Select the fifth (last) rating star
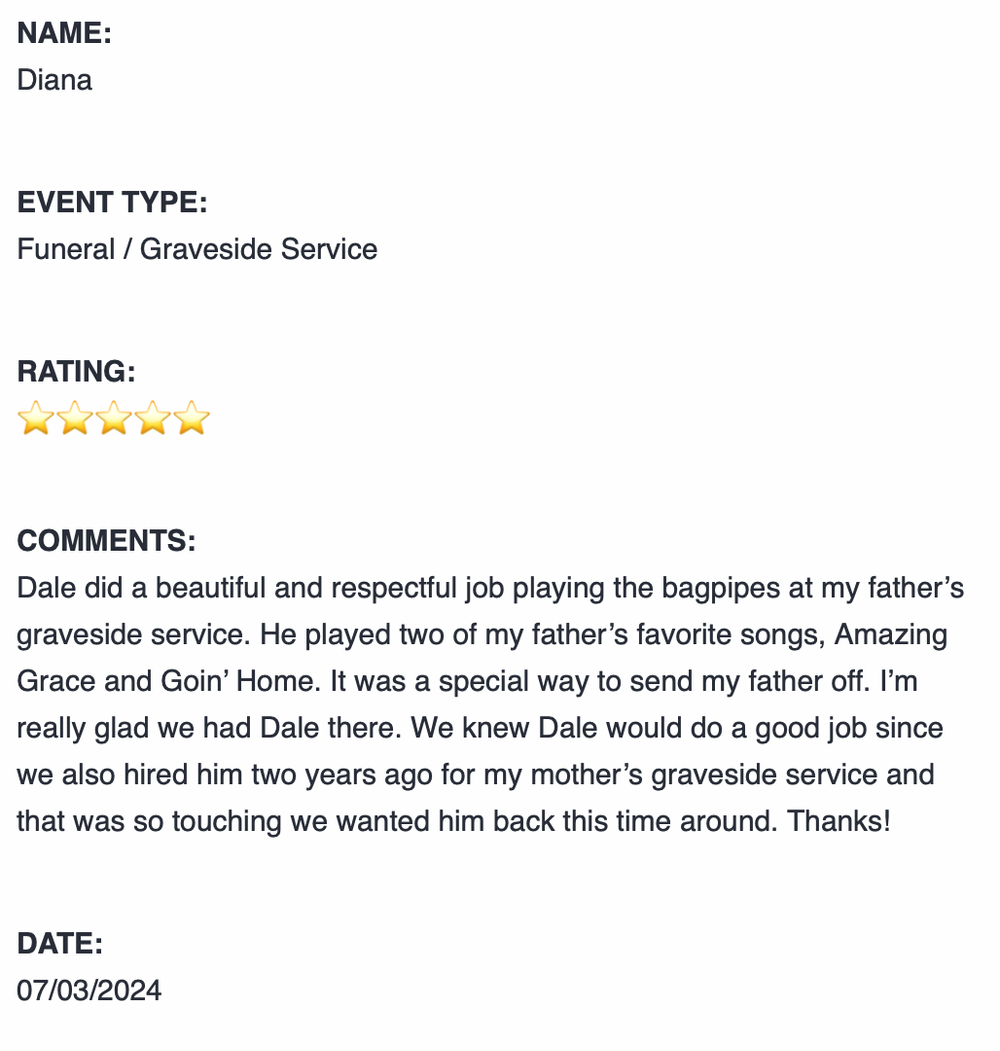This screenshot has width=1000, height=1051. click(192, 418)
